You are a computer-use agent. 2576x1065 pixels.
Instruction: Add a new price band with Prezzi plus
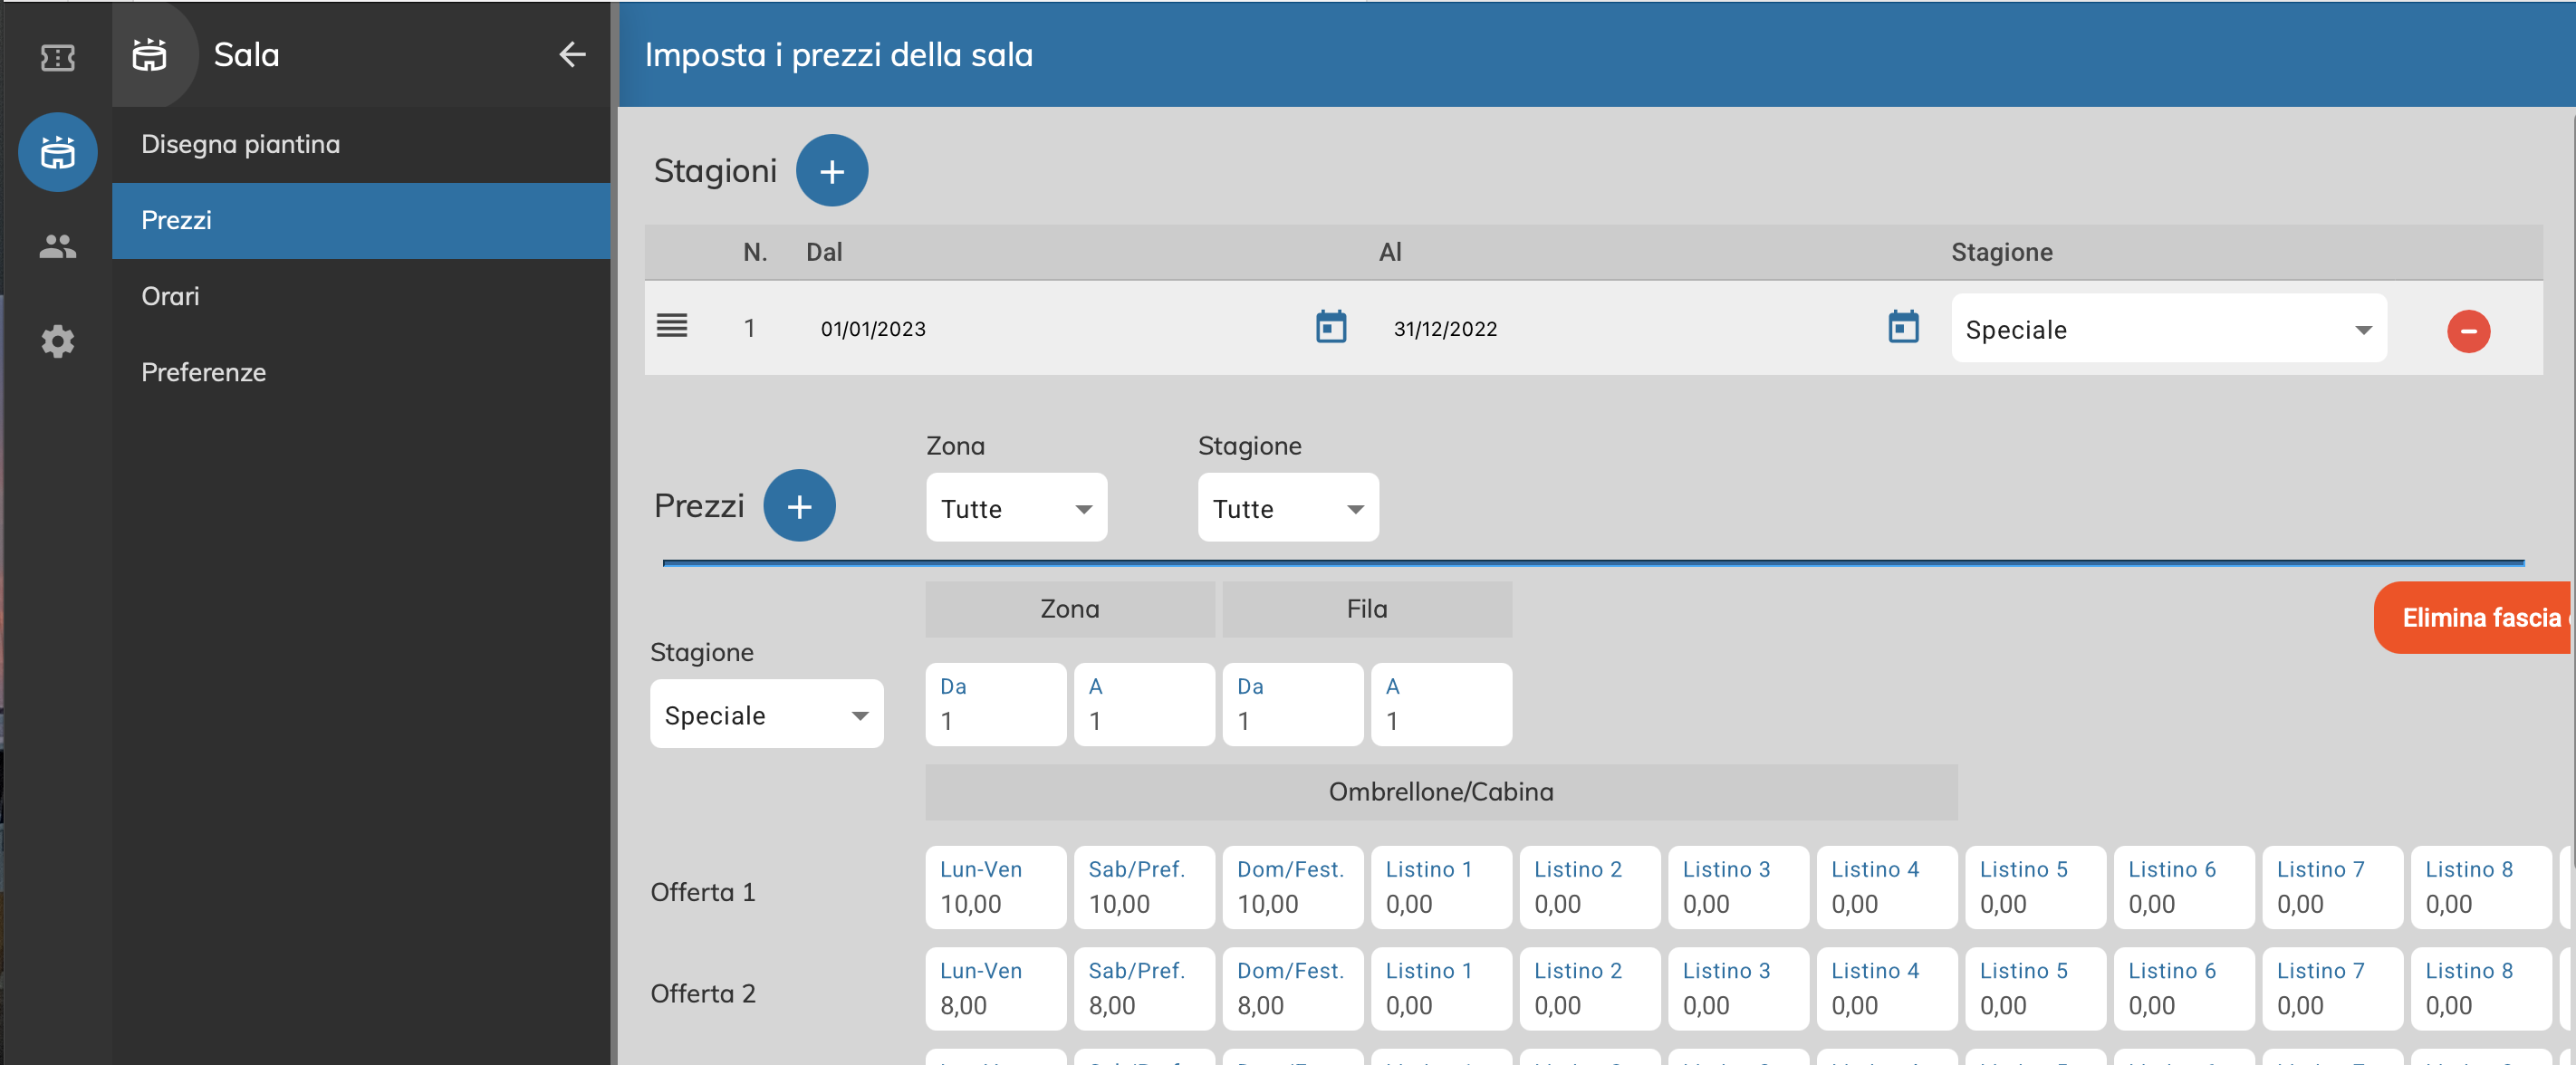coord(798,506)
